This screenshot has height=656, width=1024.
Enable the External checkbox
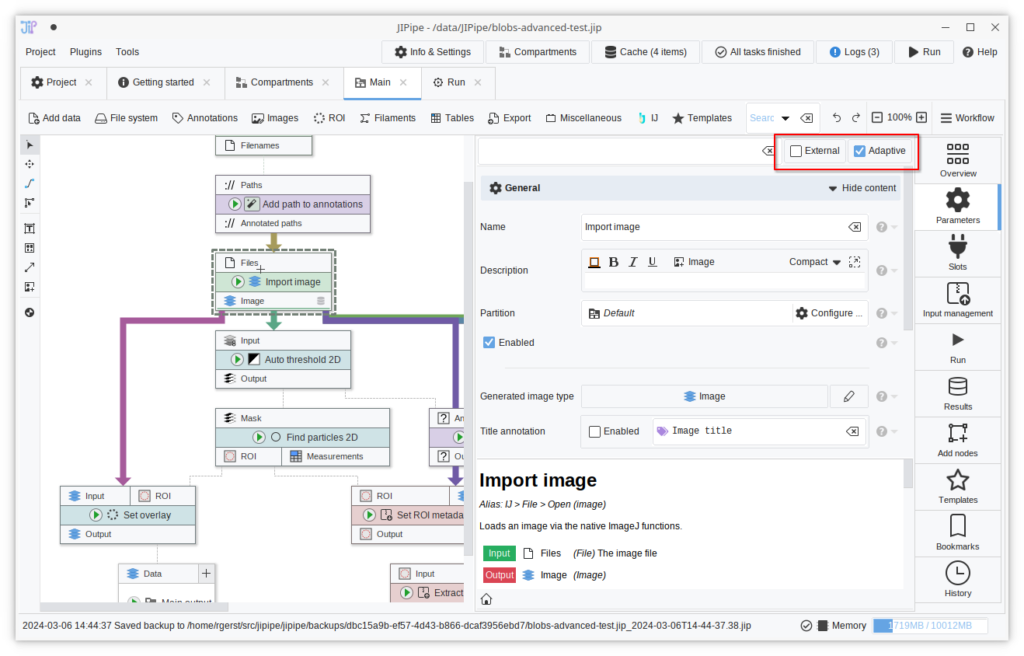[796, 151]
